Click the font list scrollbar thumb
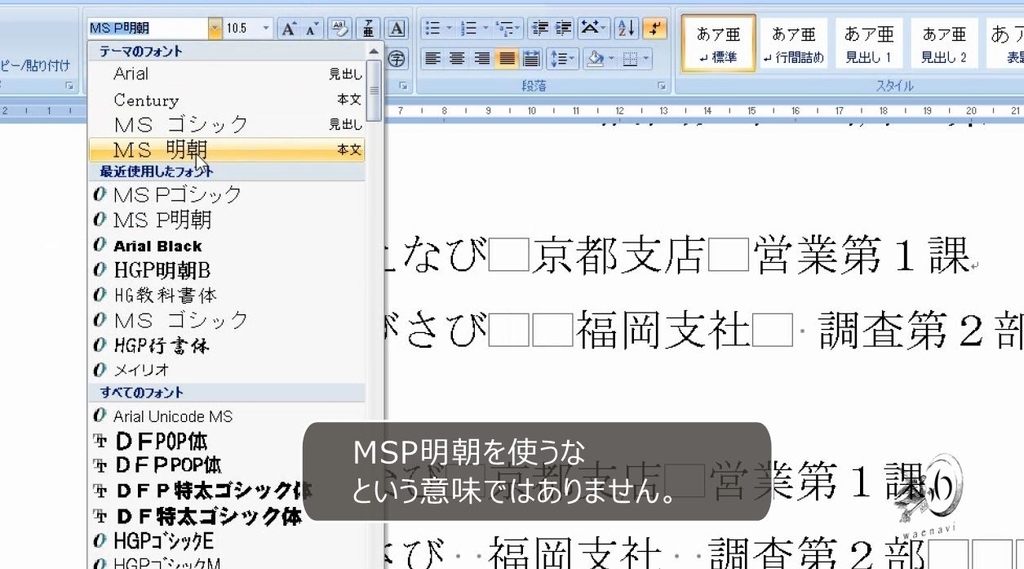The height and width of the screenshot is (569, 1024). point(374,91)
